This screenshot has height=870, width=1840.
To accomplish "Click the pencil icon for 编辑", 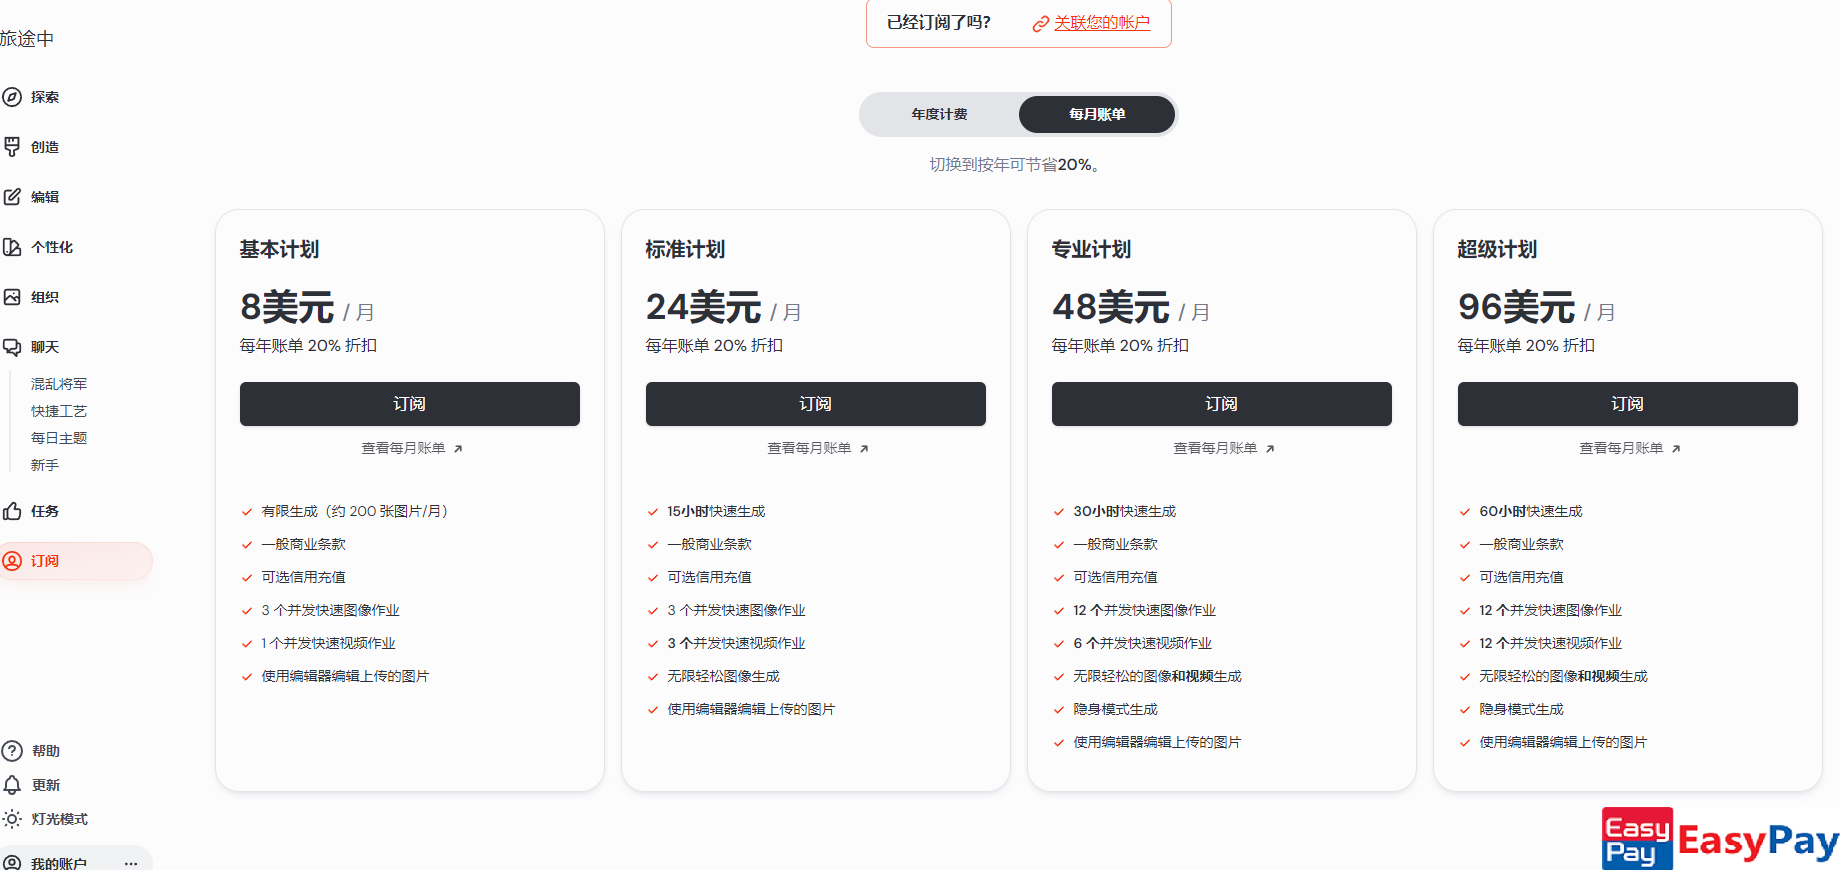I will 12,197.
